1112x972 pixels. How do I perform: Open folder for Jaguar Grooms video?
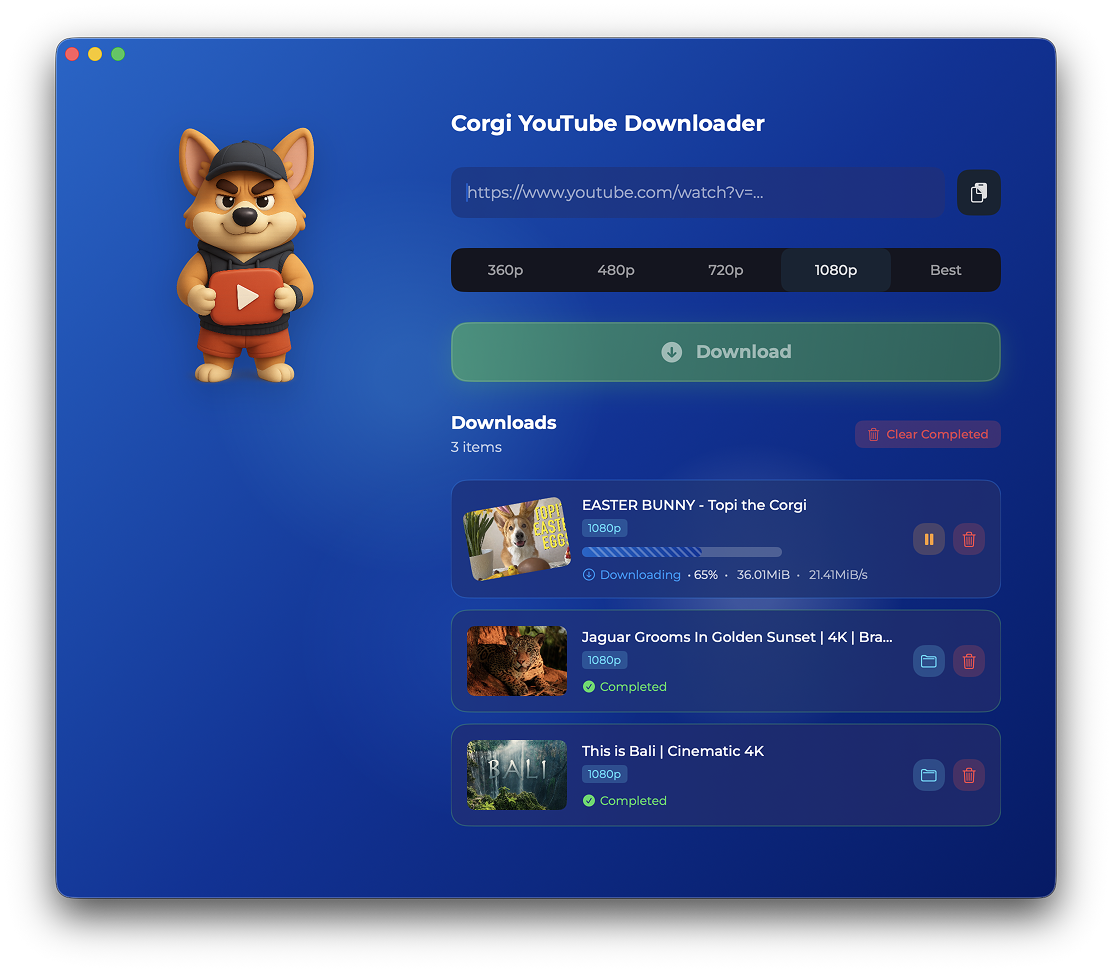point(928,661)
